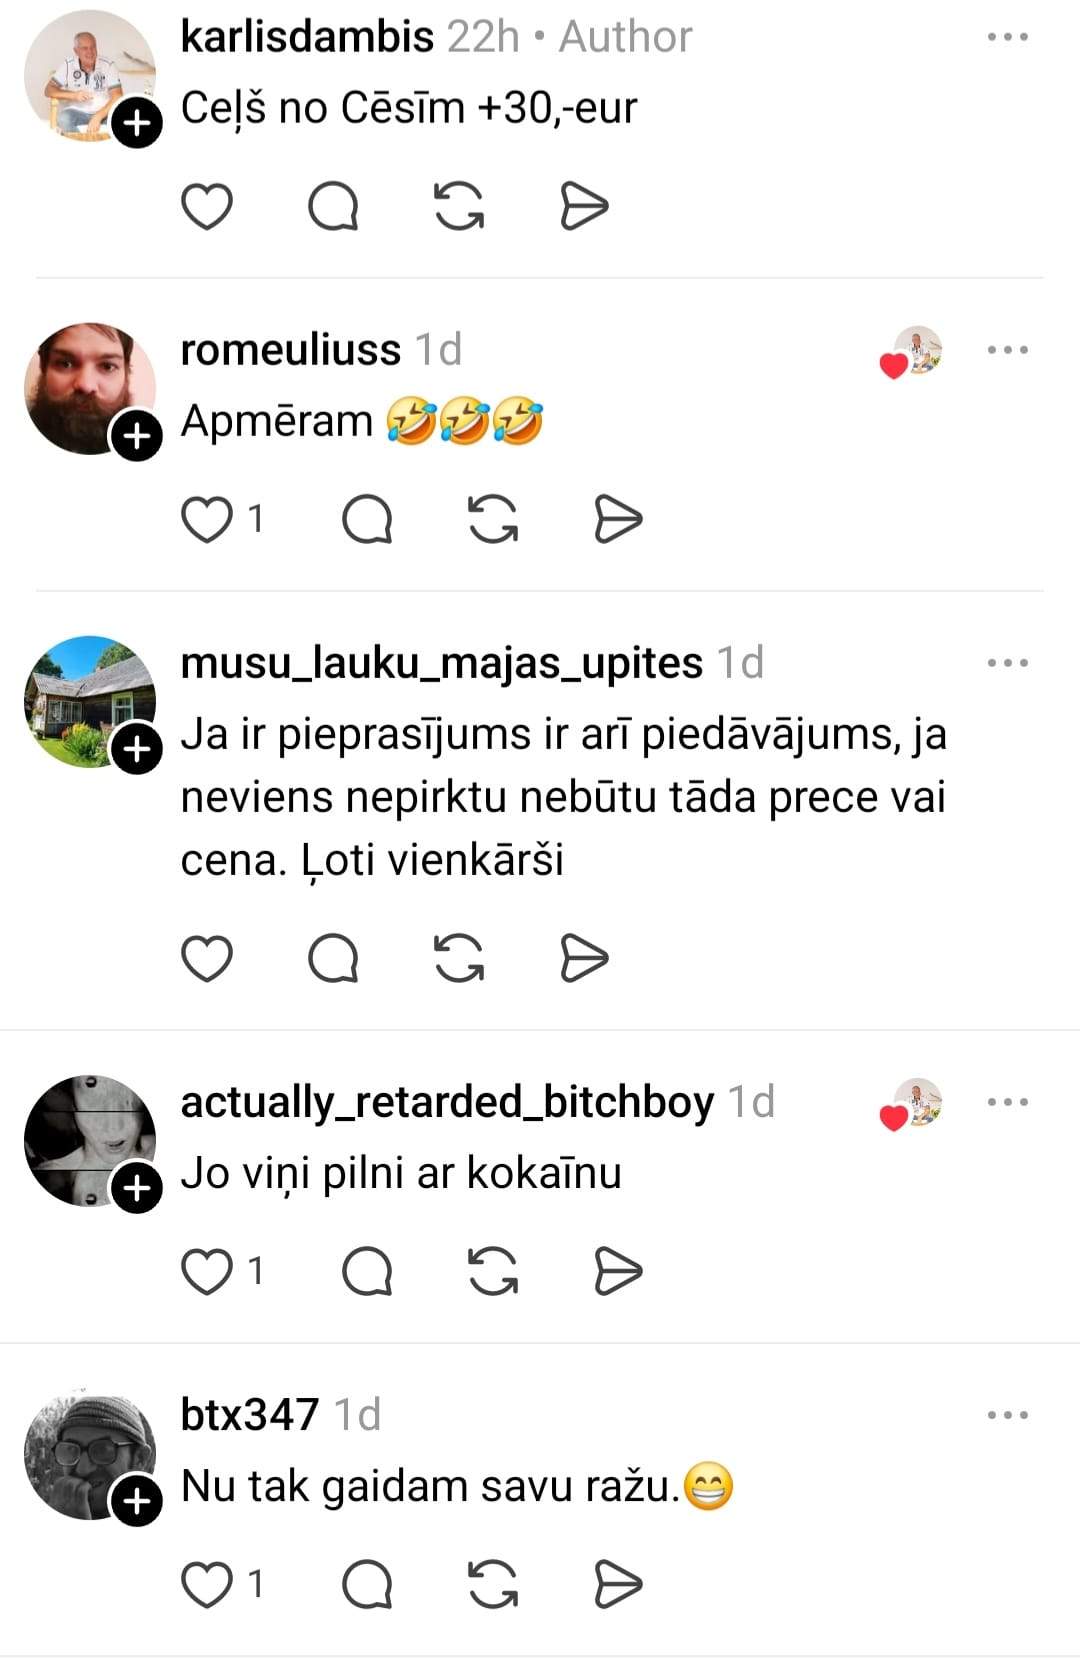1080x1659 pixels.
Task: Follow musu_lauku_majas_upites using plus badge
Action: point(137,749)
